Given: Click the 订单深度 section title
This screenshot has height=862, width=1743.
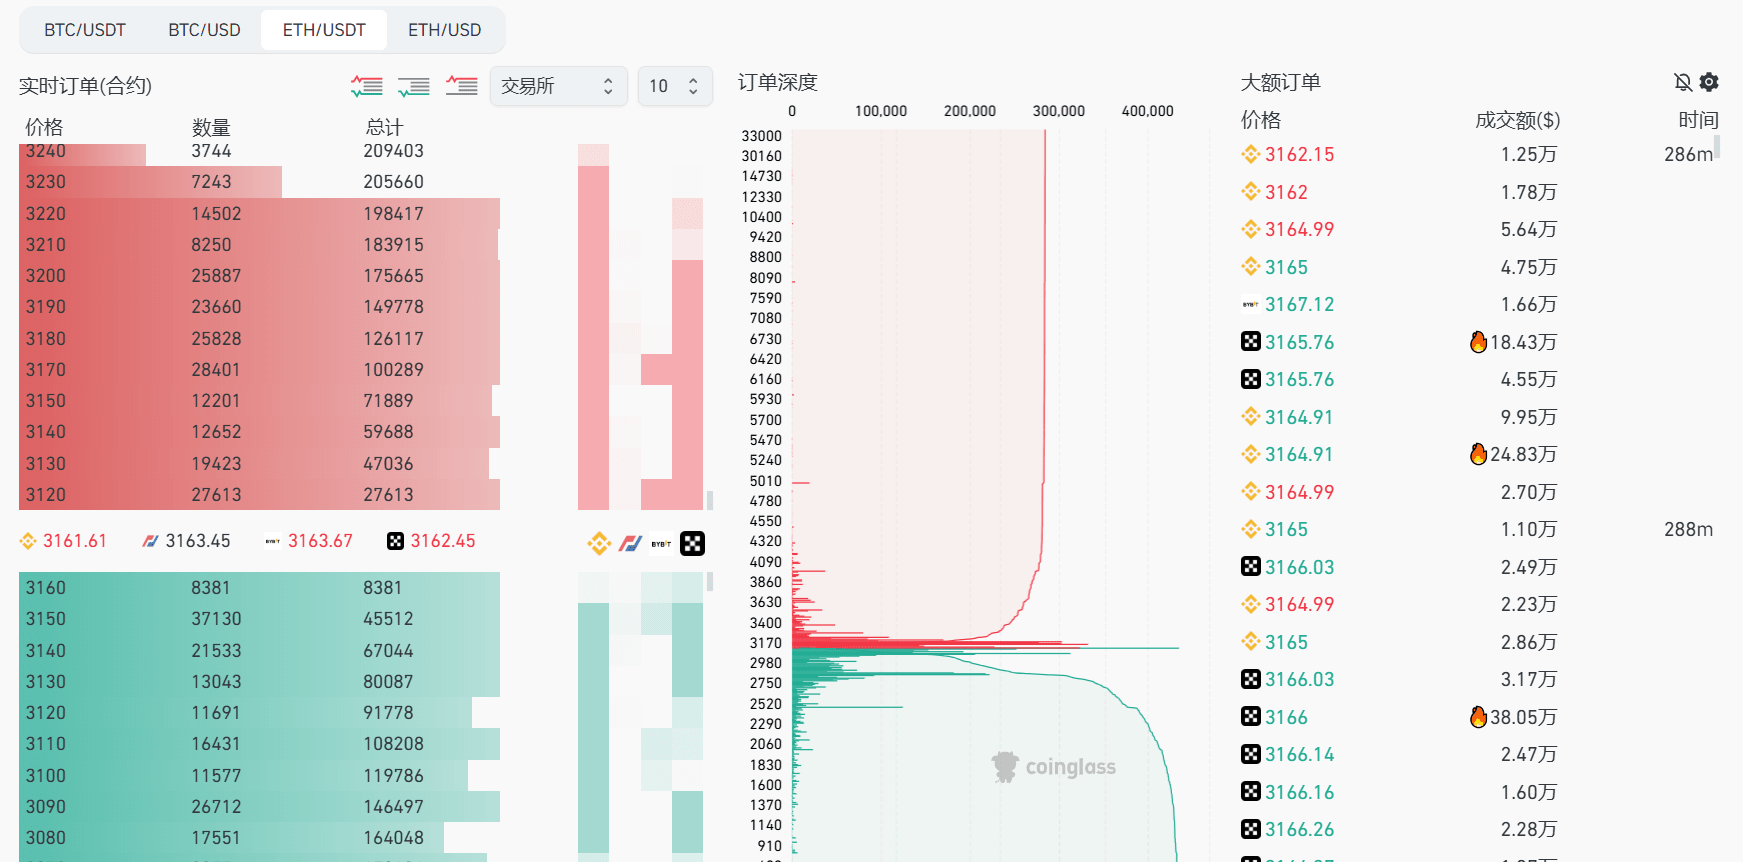Looking at the screenshot, I should [778, 82].
